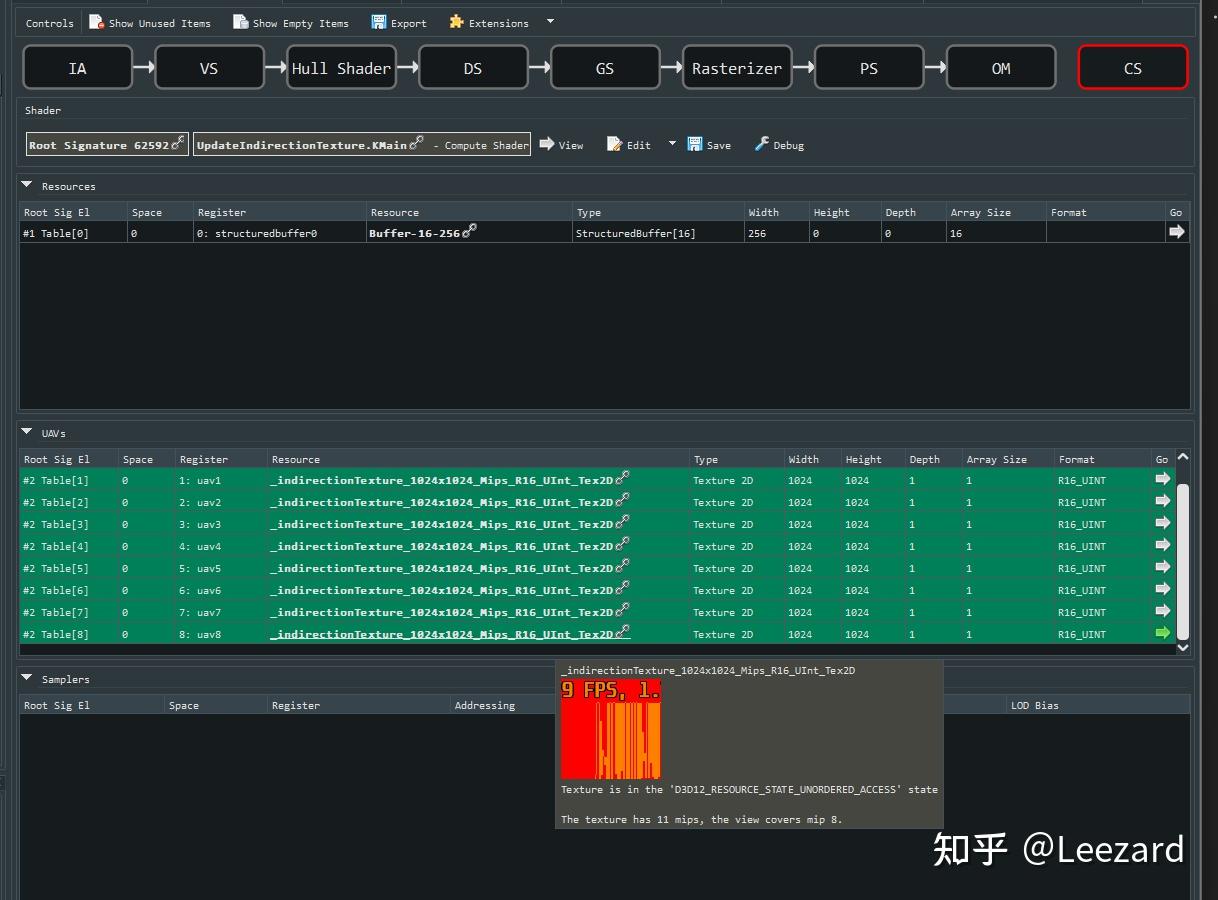The width and height of the screenshot is (1218, 900).
Task: Select the PS pipeline stage
Action: [x=868, y=68]
